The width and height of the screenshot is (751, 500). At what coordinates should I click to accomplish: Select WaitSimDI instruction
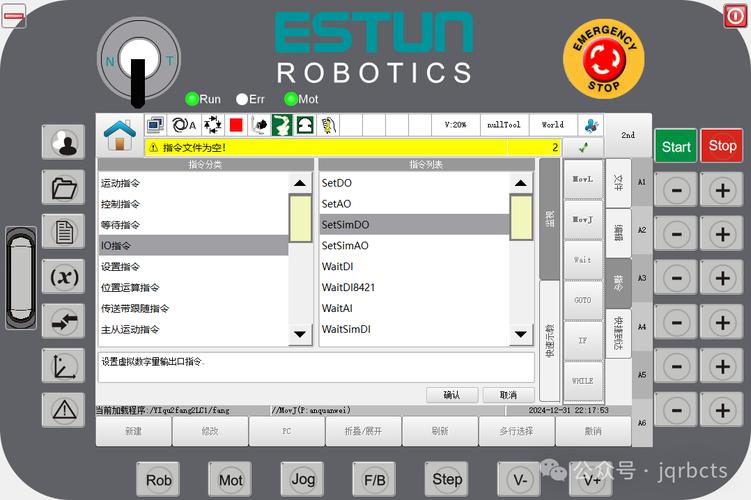pyautogui.click(x=414, y=330)
